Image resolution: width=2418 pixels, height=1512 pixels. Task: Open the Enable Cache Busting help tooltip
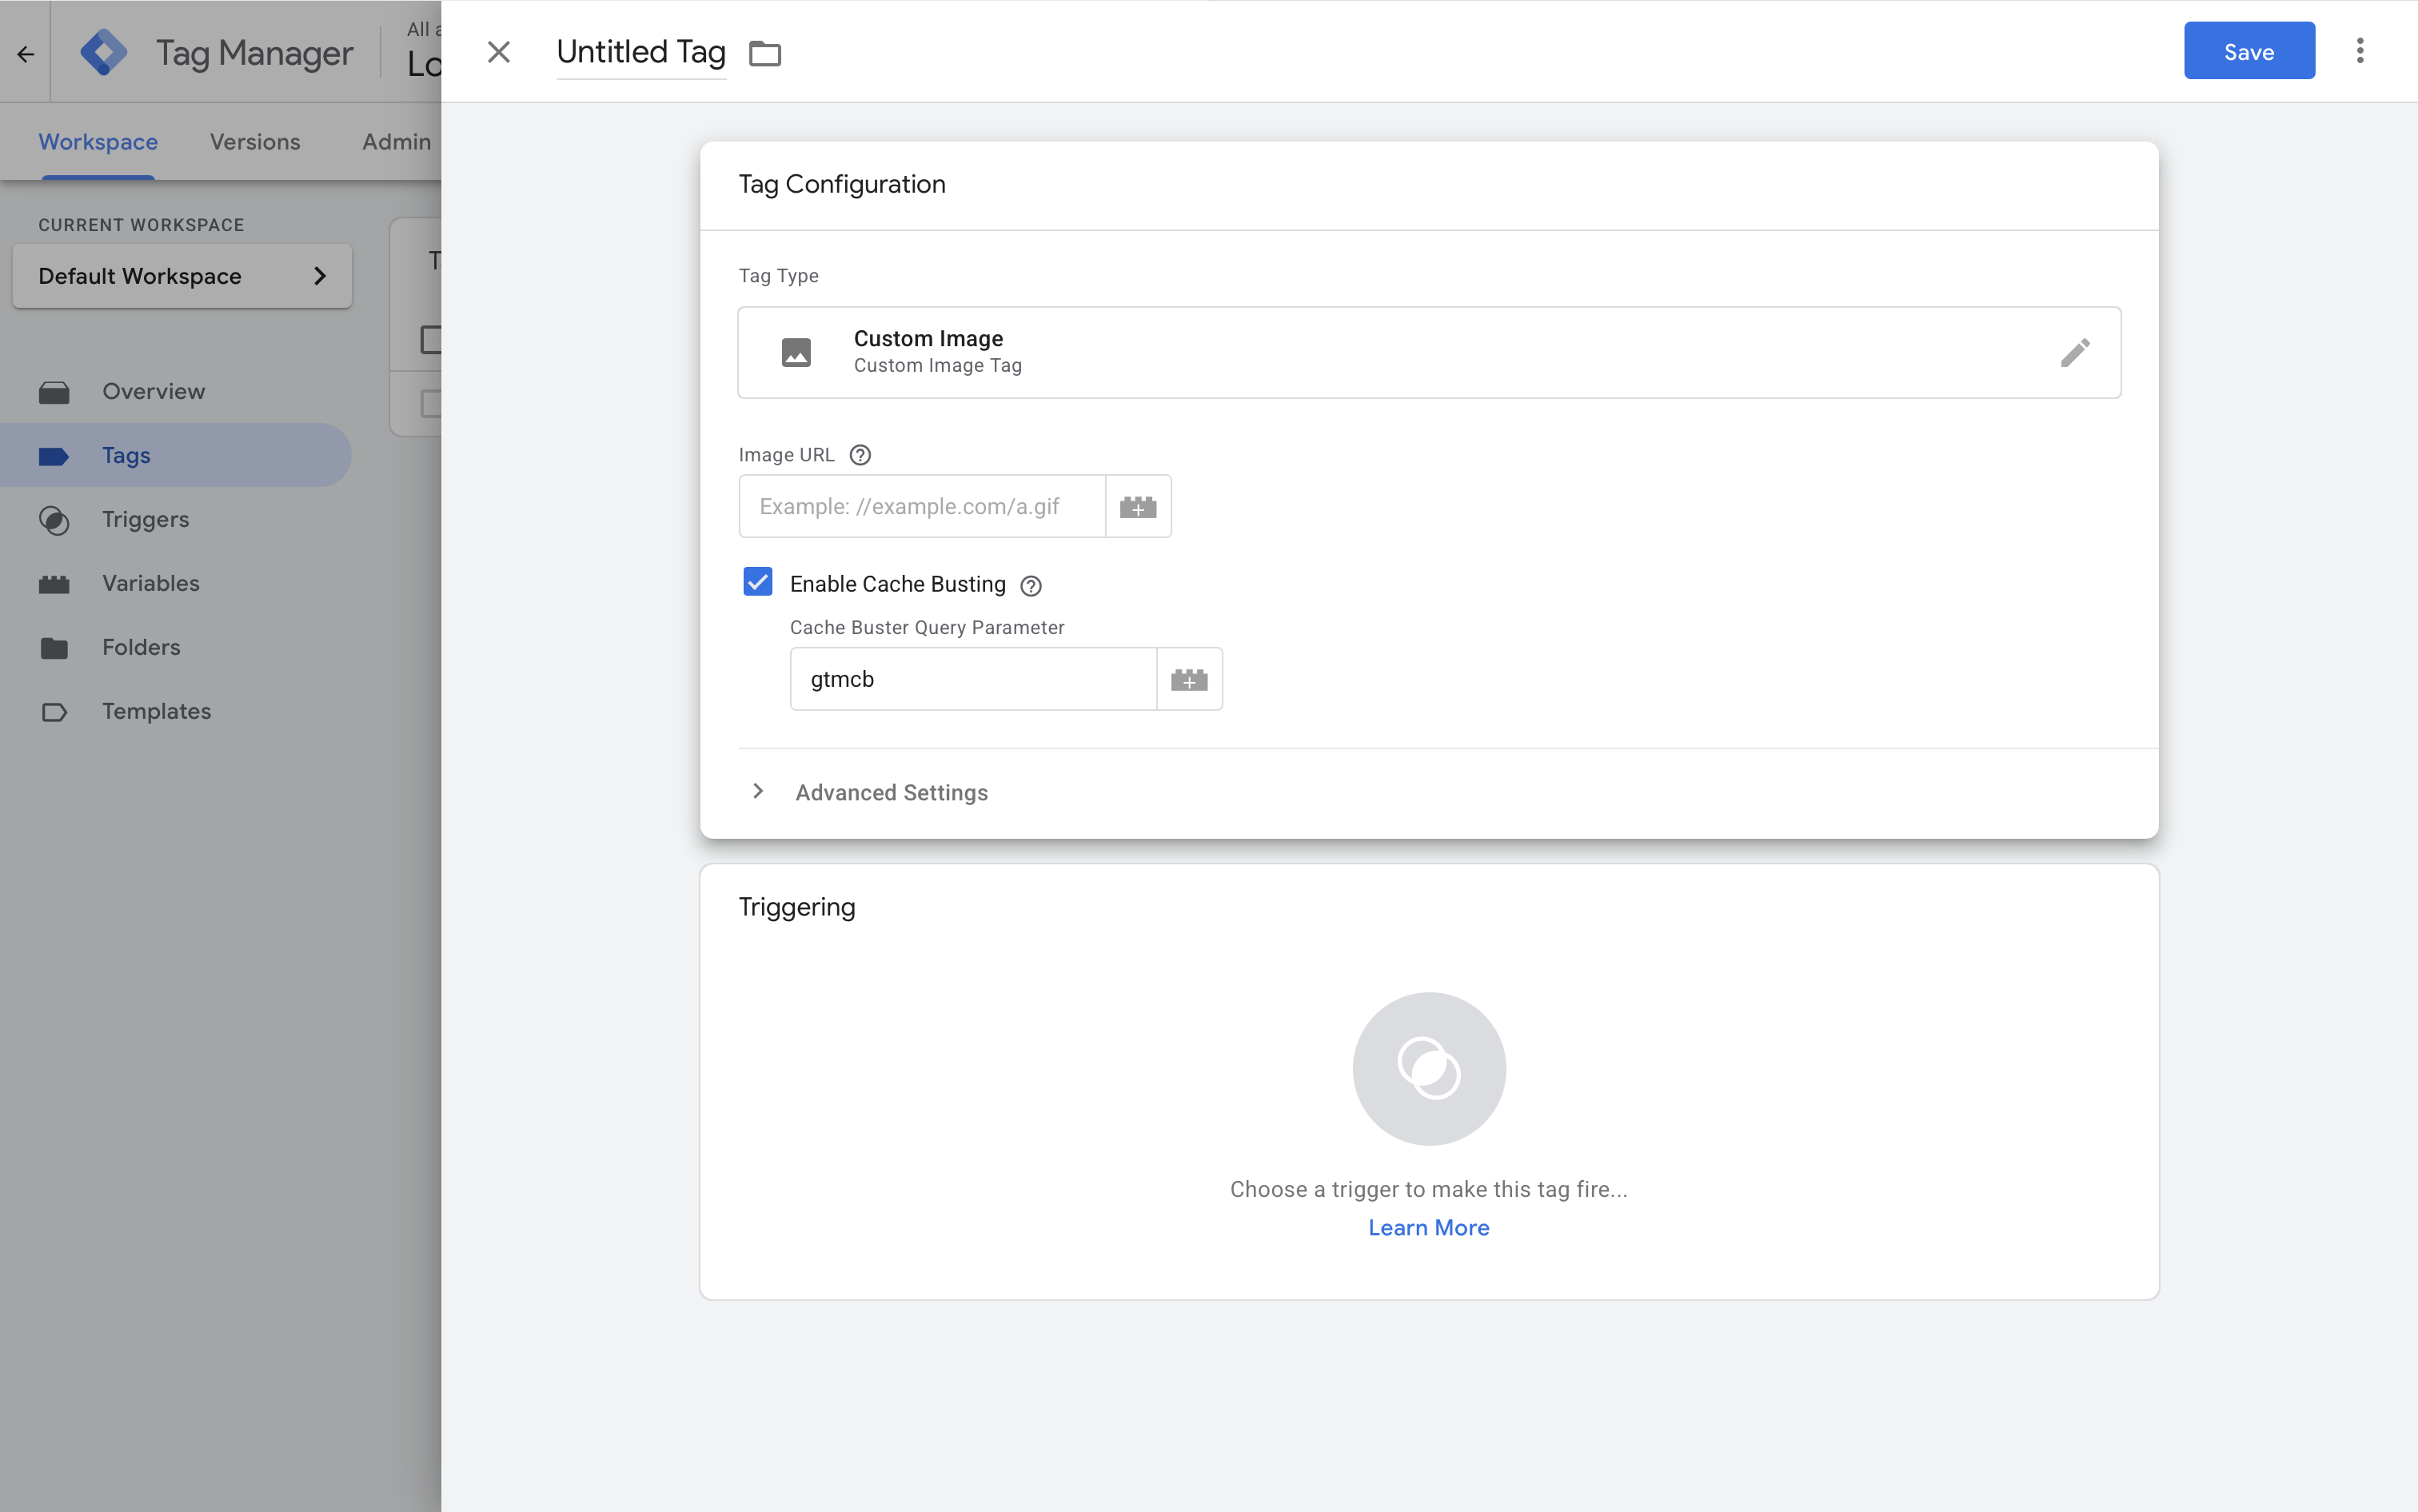tap(1030, 585)
